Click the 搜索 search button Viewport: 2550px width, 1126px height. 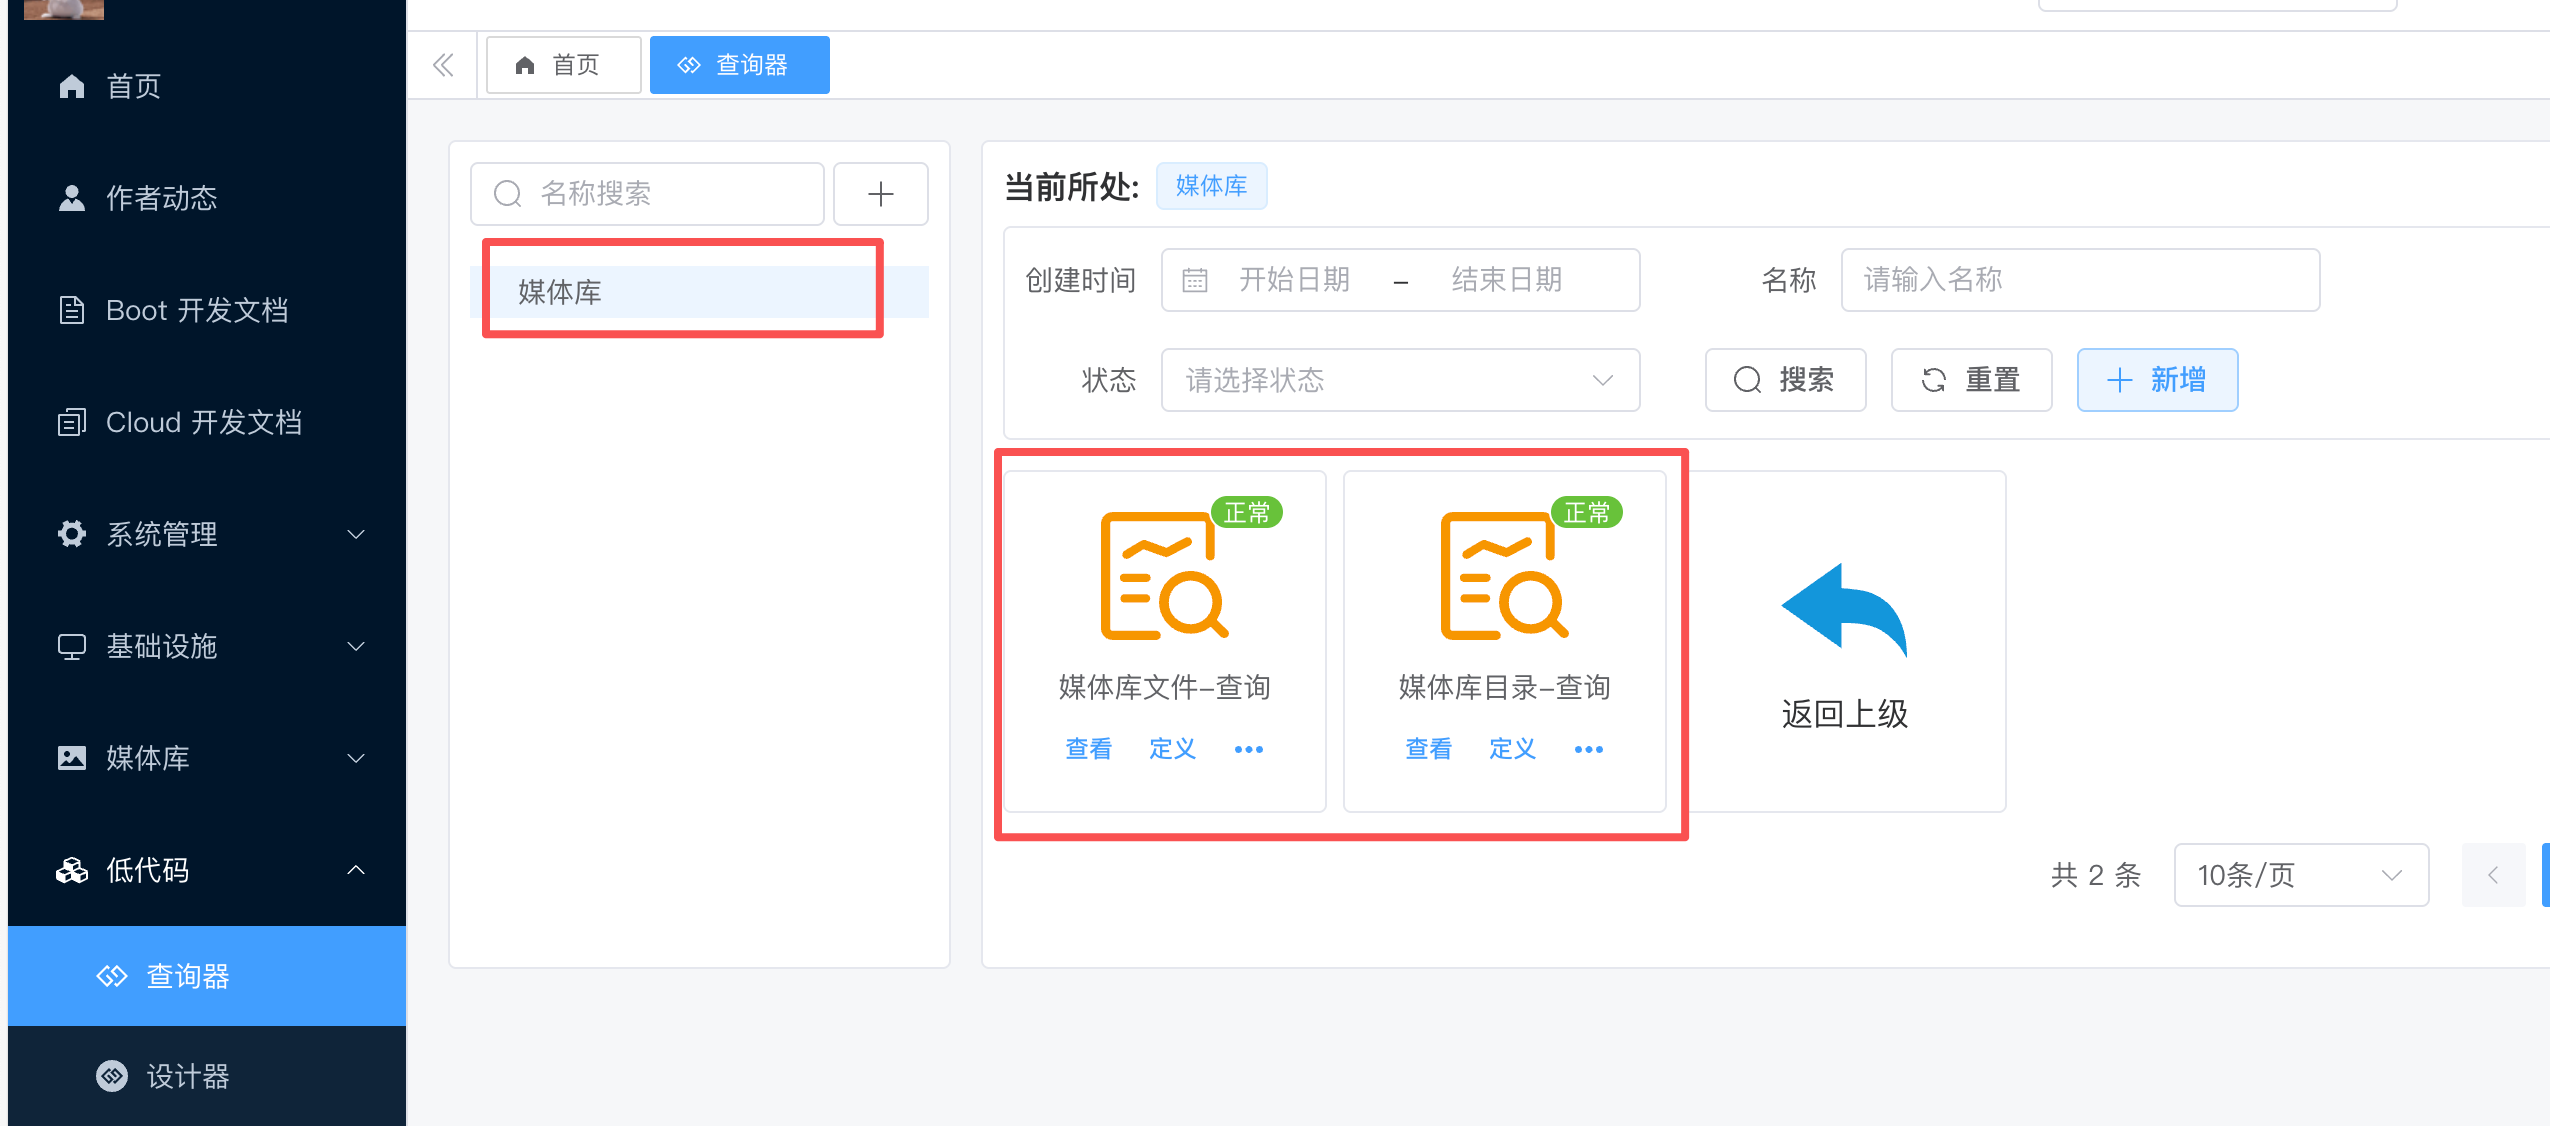[x=1785, y=380]
